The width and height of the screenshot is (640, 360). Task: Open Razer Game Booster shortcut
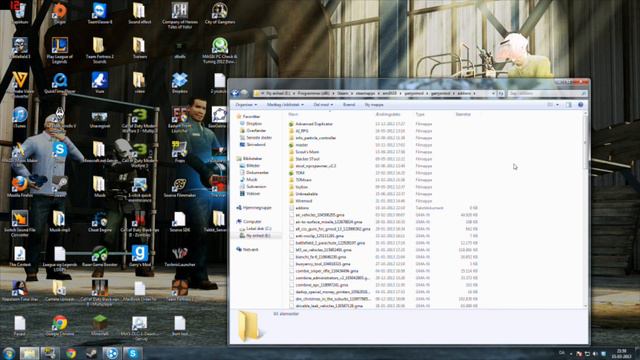tap(100, 256)
